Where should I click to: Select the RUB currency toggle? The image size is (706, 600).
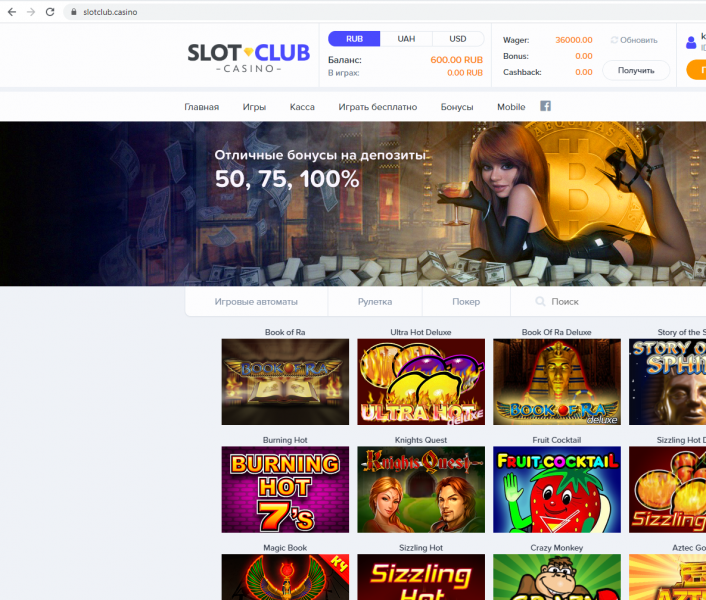tap(354, 39)
